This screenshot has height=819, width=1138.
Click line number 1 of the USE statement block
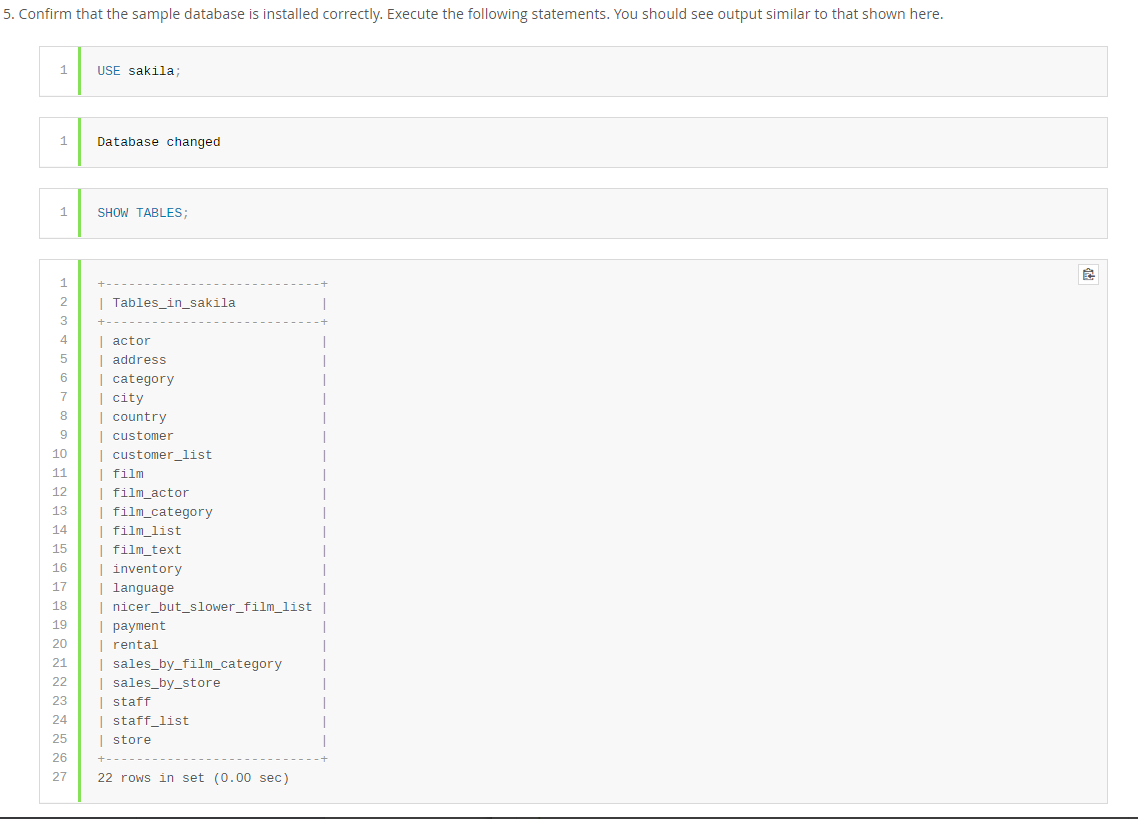63,70
